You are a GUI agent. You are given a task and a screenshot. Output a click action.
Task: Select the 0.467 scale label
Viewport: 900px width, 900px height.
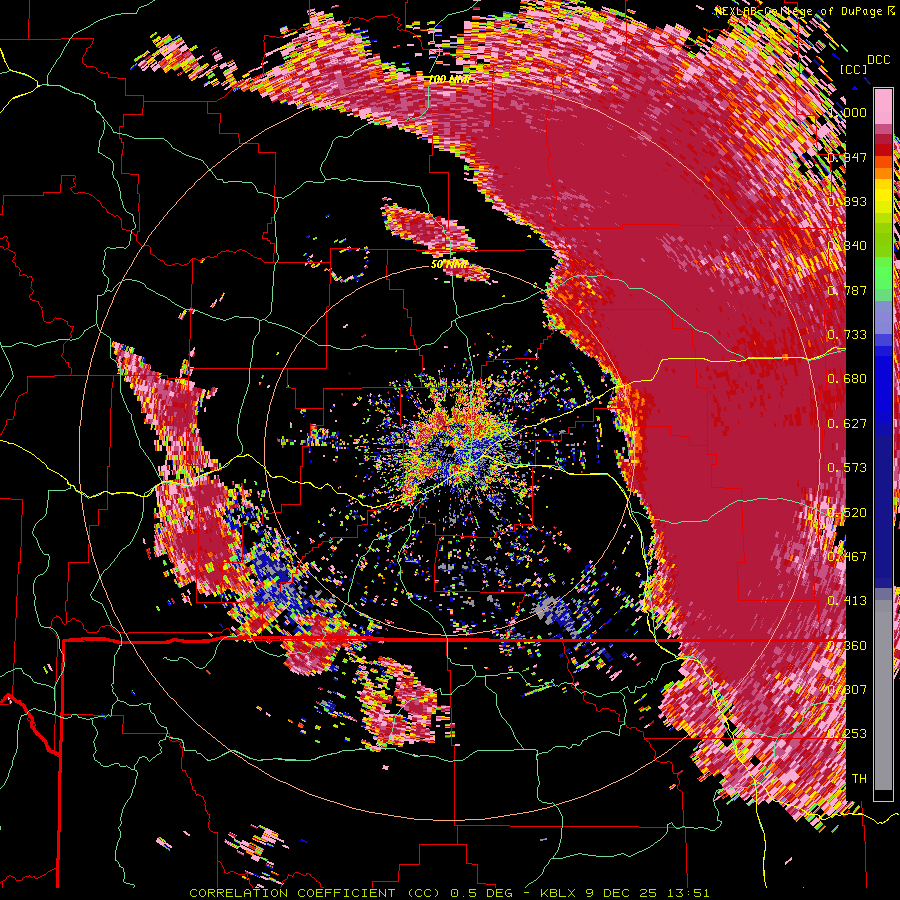pos(847,557)
